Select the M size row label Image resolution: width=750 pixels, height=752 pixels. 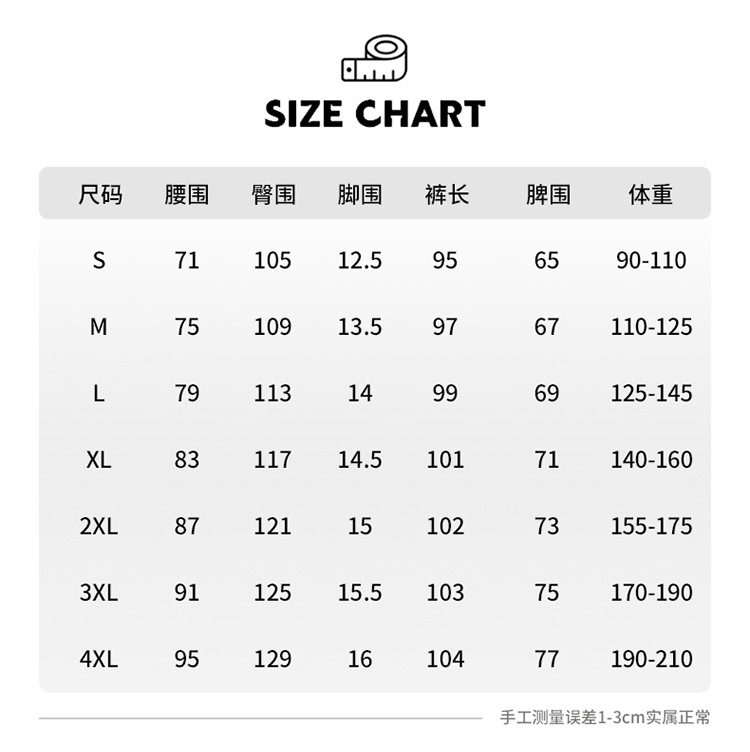point(99,327)
